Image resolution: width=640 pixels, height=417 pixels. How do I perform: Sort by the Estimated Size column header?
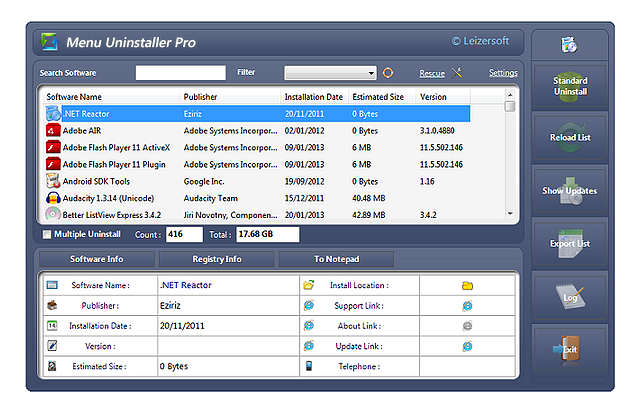pos(382,97)
